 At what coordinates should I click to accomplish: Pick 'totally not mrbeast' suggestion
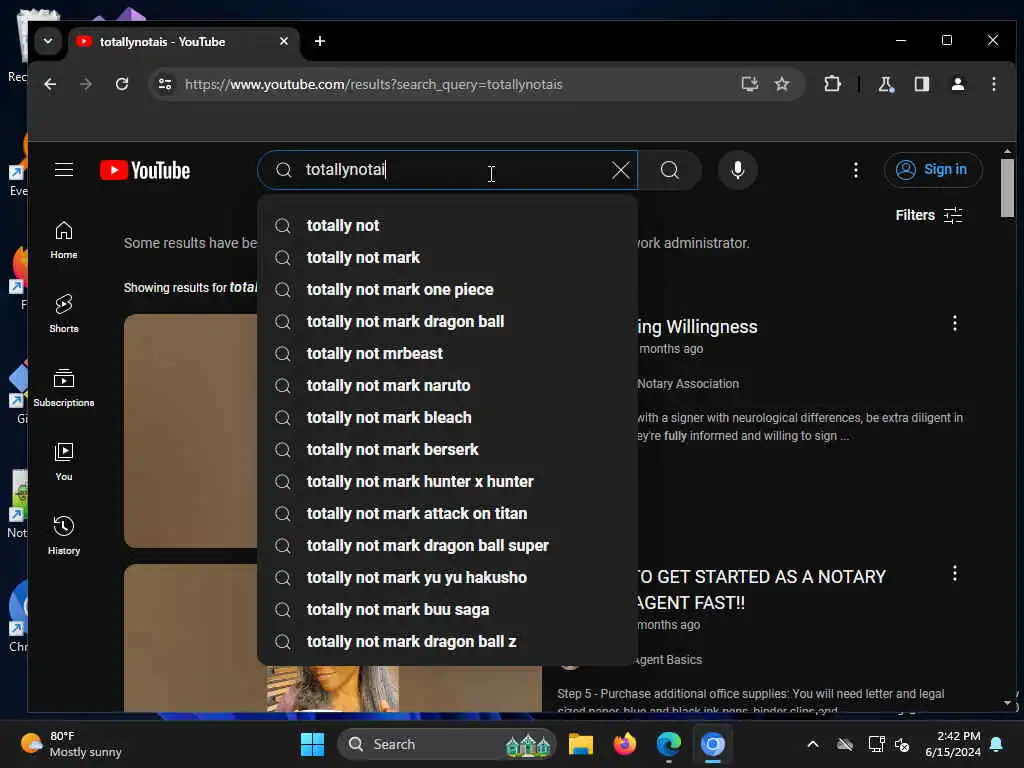[447, 353]
